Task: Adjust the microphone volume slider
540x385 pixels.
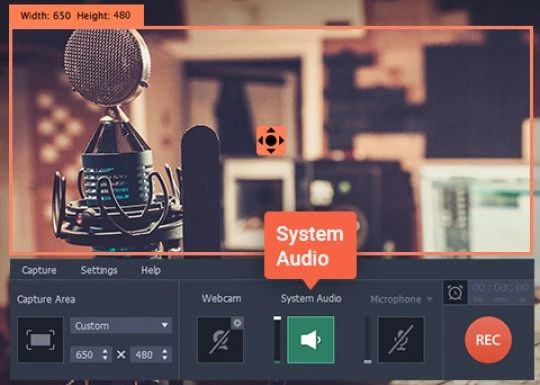Action: [x=368, y=340]
